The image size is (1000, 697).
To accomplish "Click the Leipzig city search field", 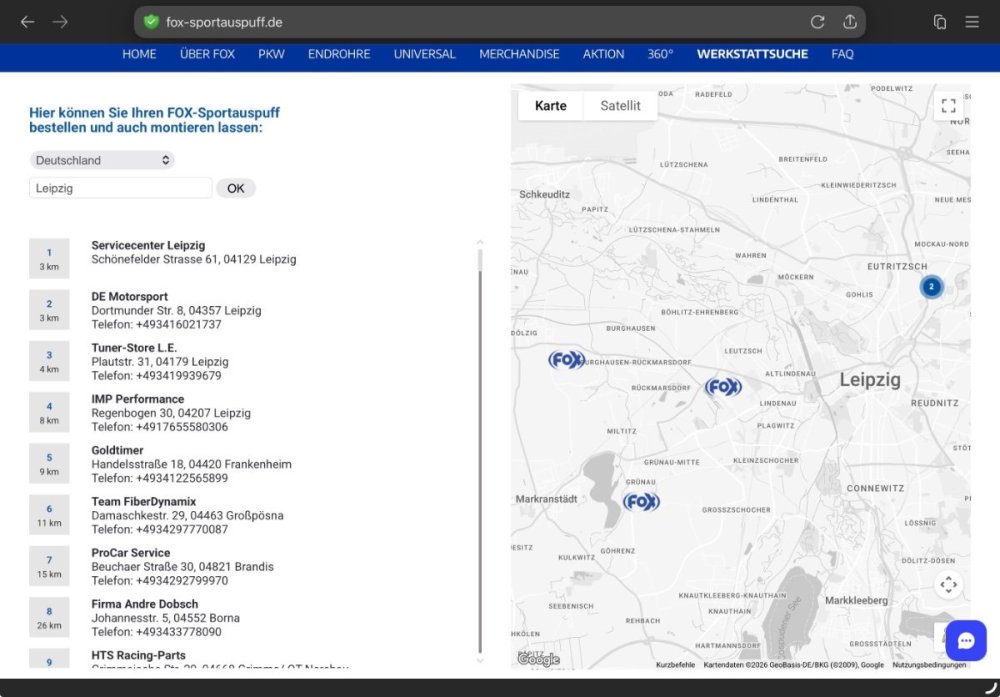I will coord(120,188).
